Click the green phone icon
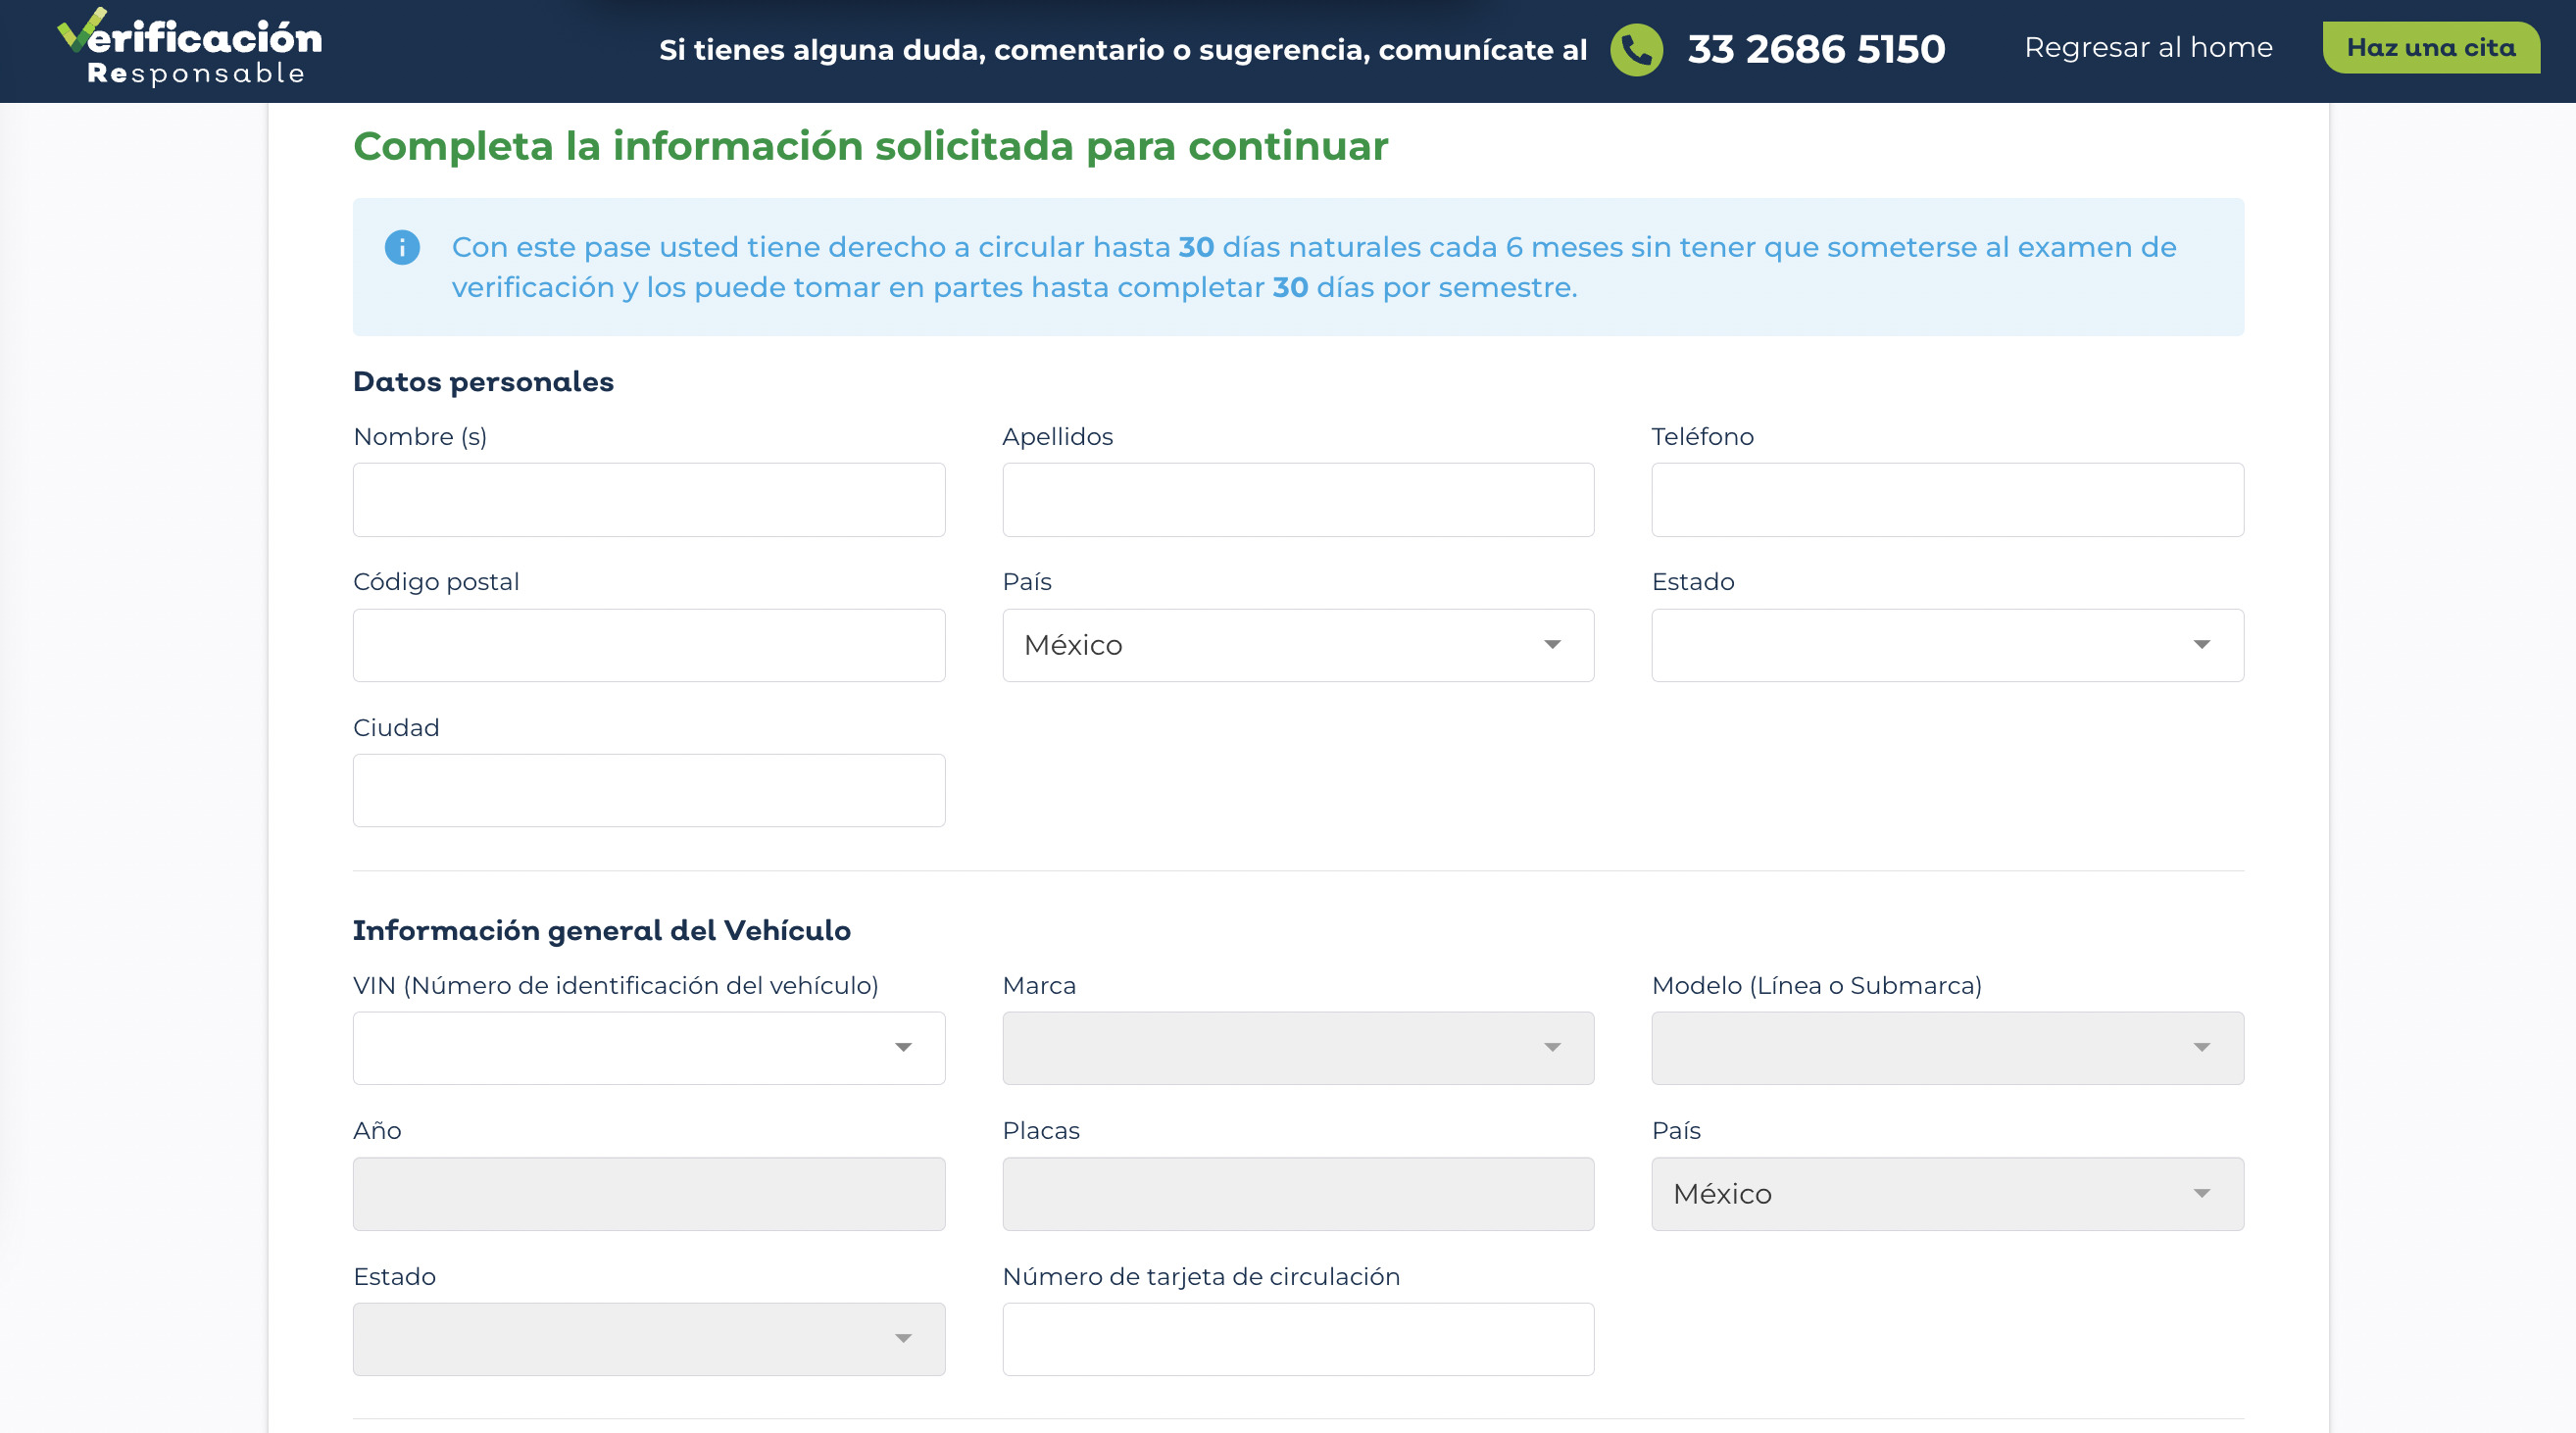2576x1433 pixels. point(1636,49)
